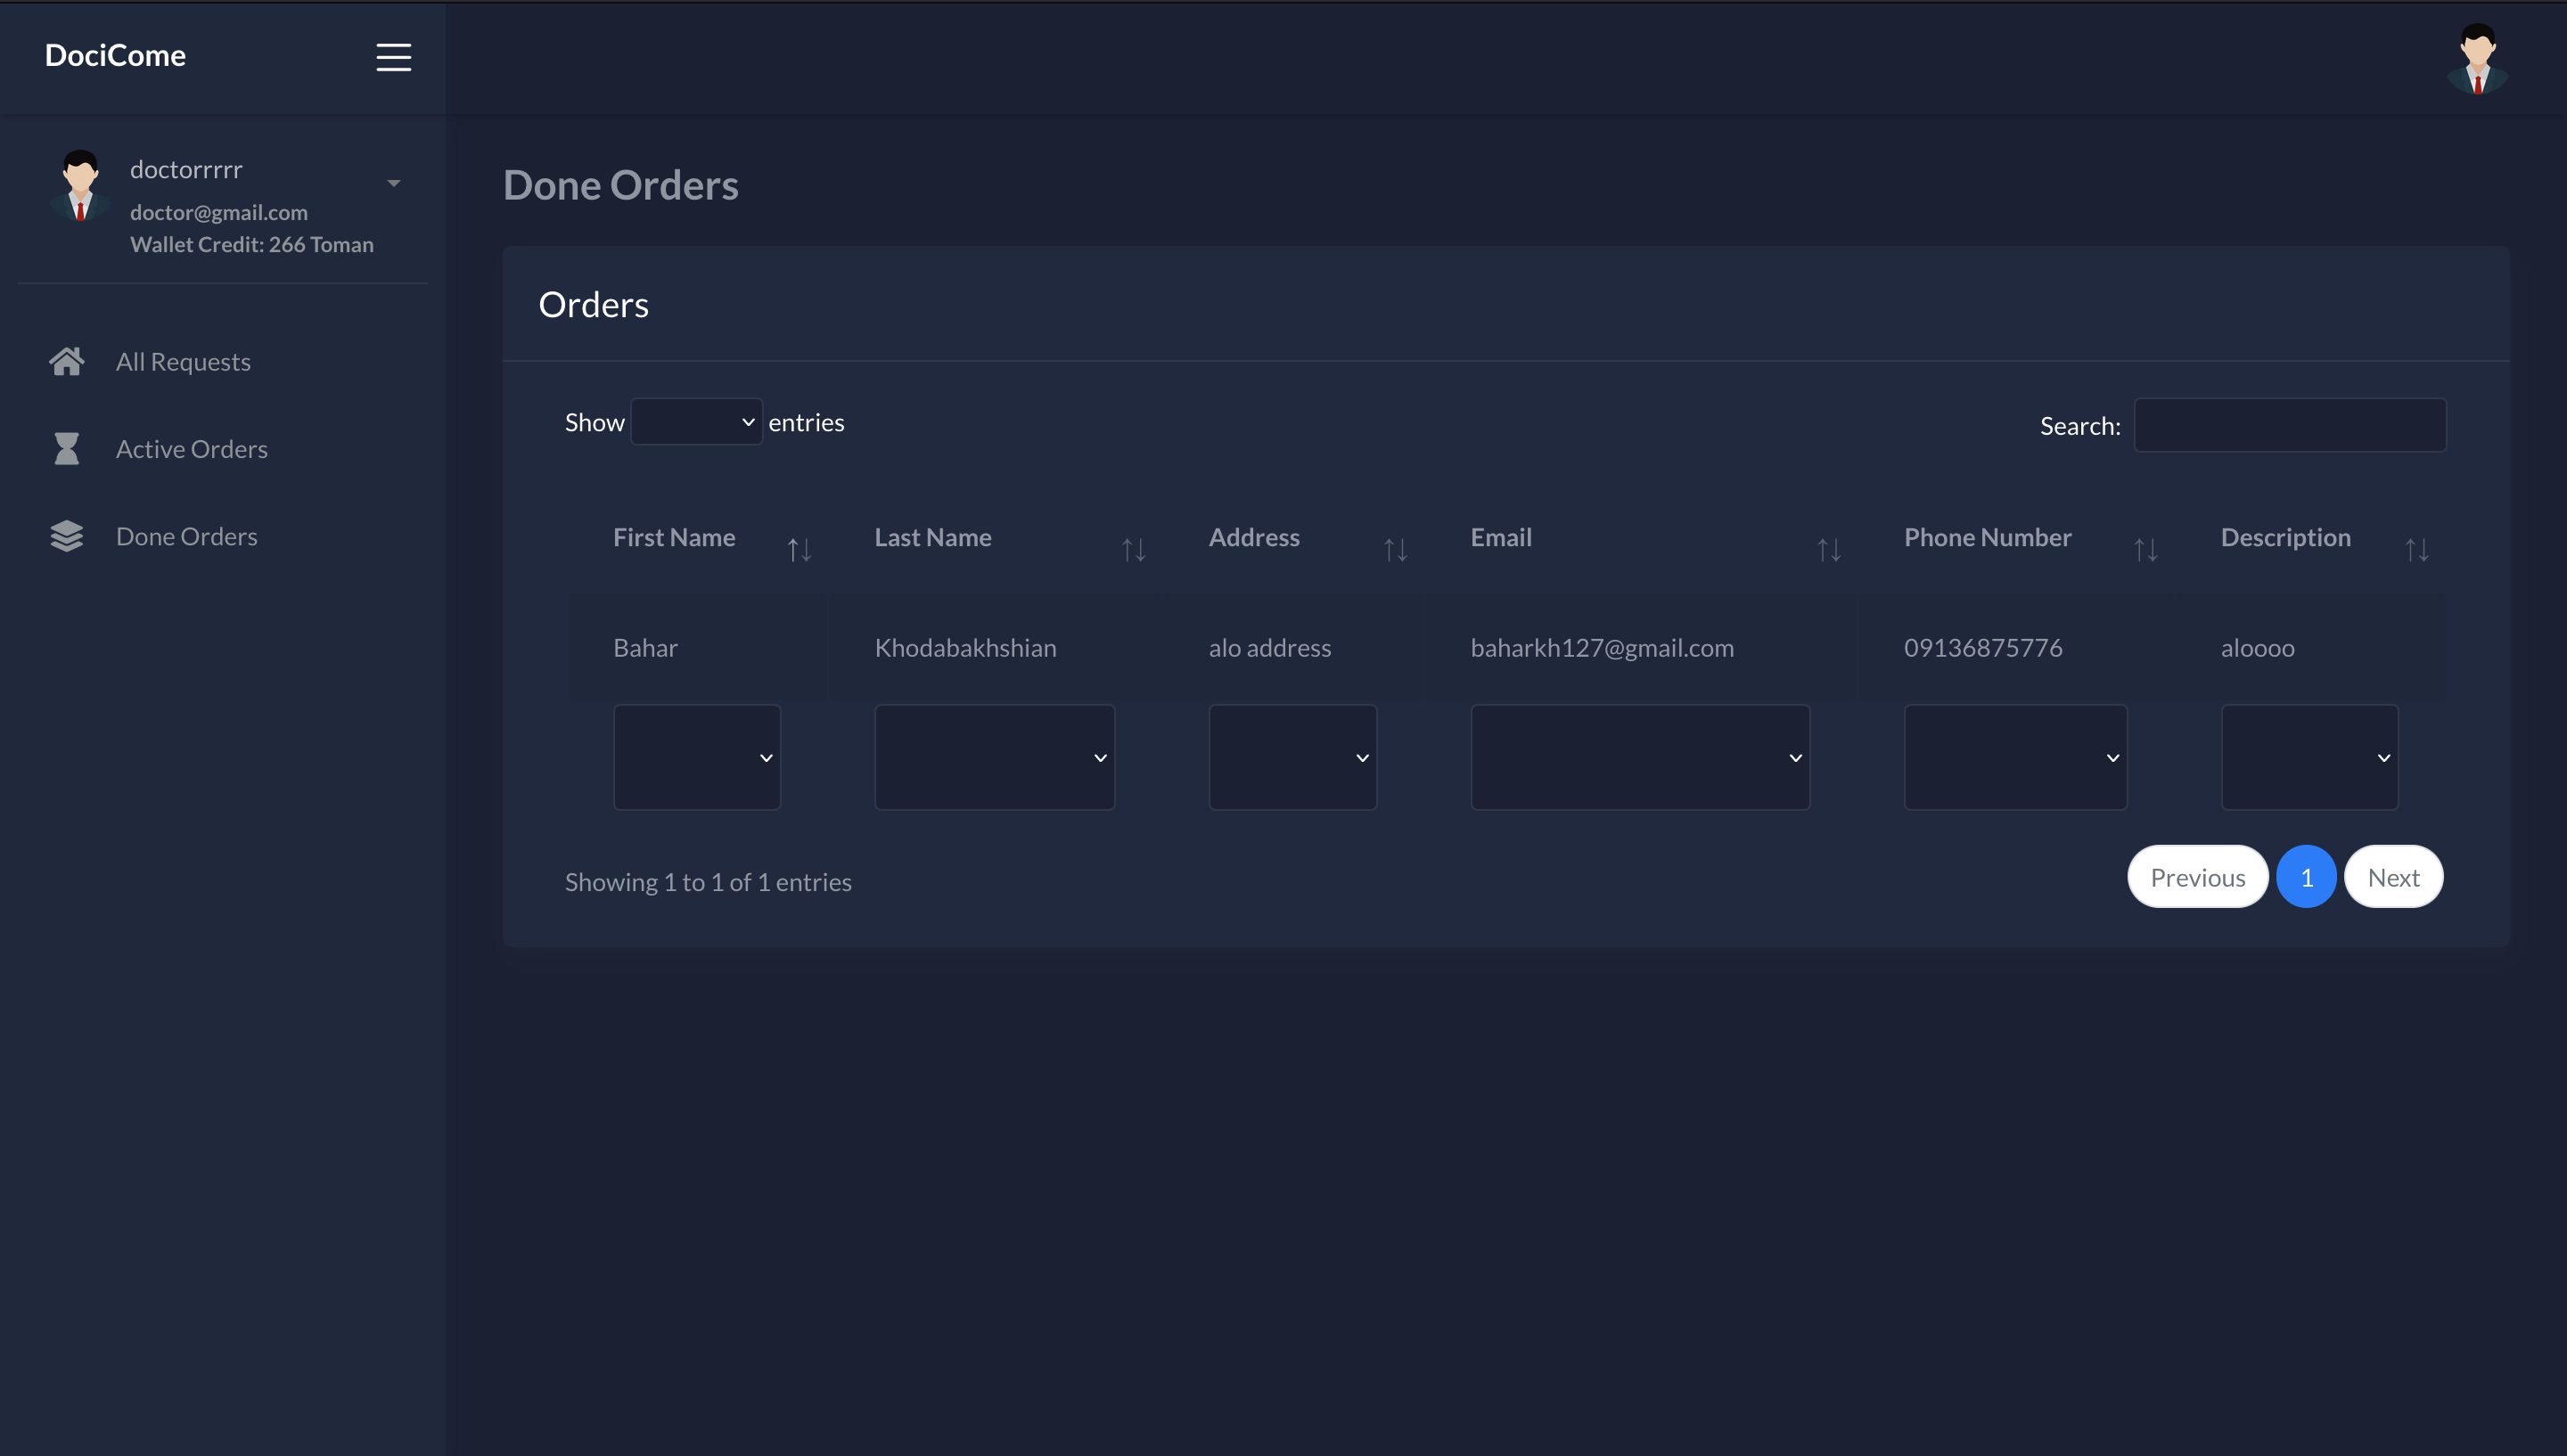Sort by Email column arrows
This screenshot has height=1456, width=2567.
click(x=1828, y=549)
